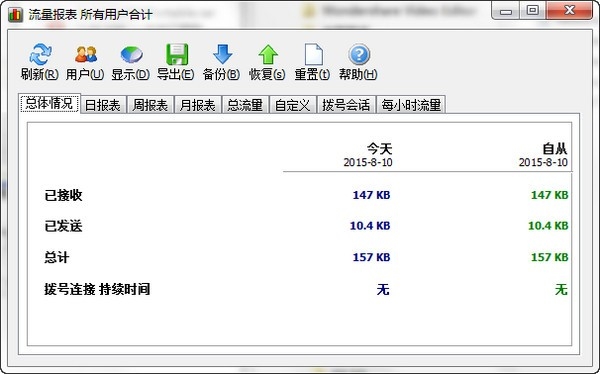
Task: Open the 周报表 weekly report tab
Action: pyautogui.click(x=150, y=105)
